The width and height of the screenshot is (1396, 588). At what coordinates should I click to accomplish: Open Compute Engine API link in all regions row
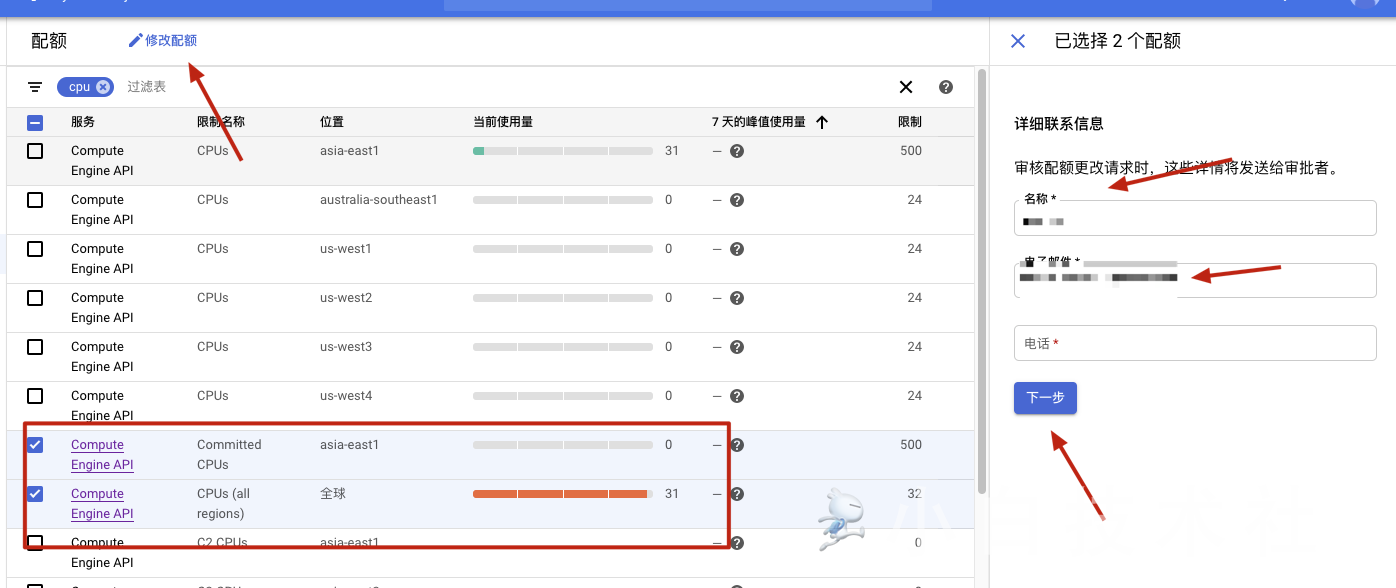102,504
